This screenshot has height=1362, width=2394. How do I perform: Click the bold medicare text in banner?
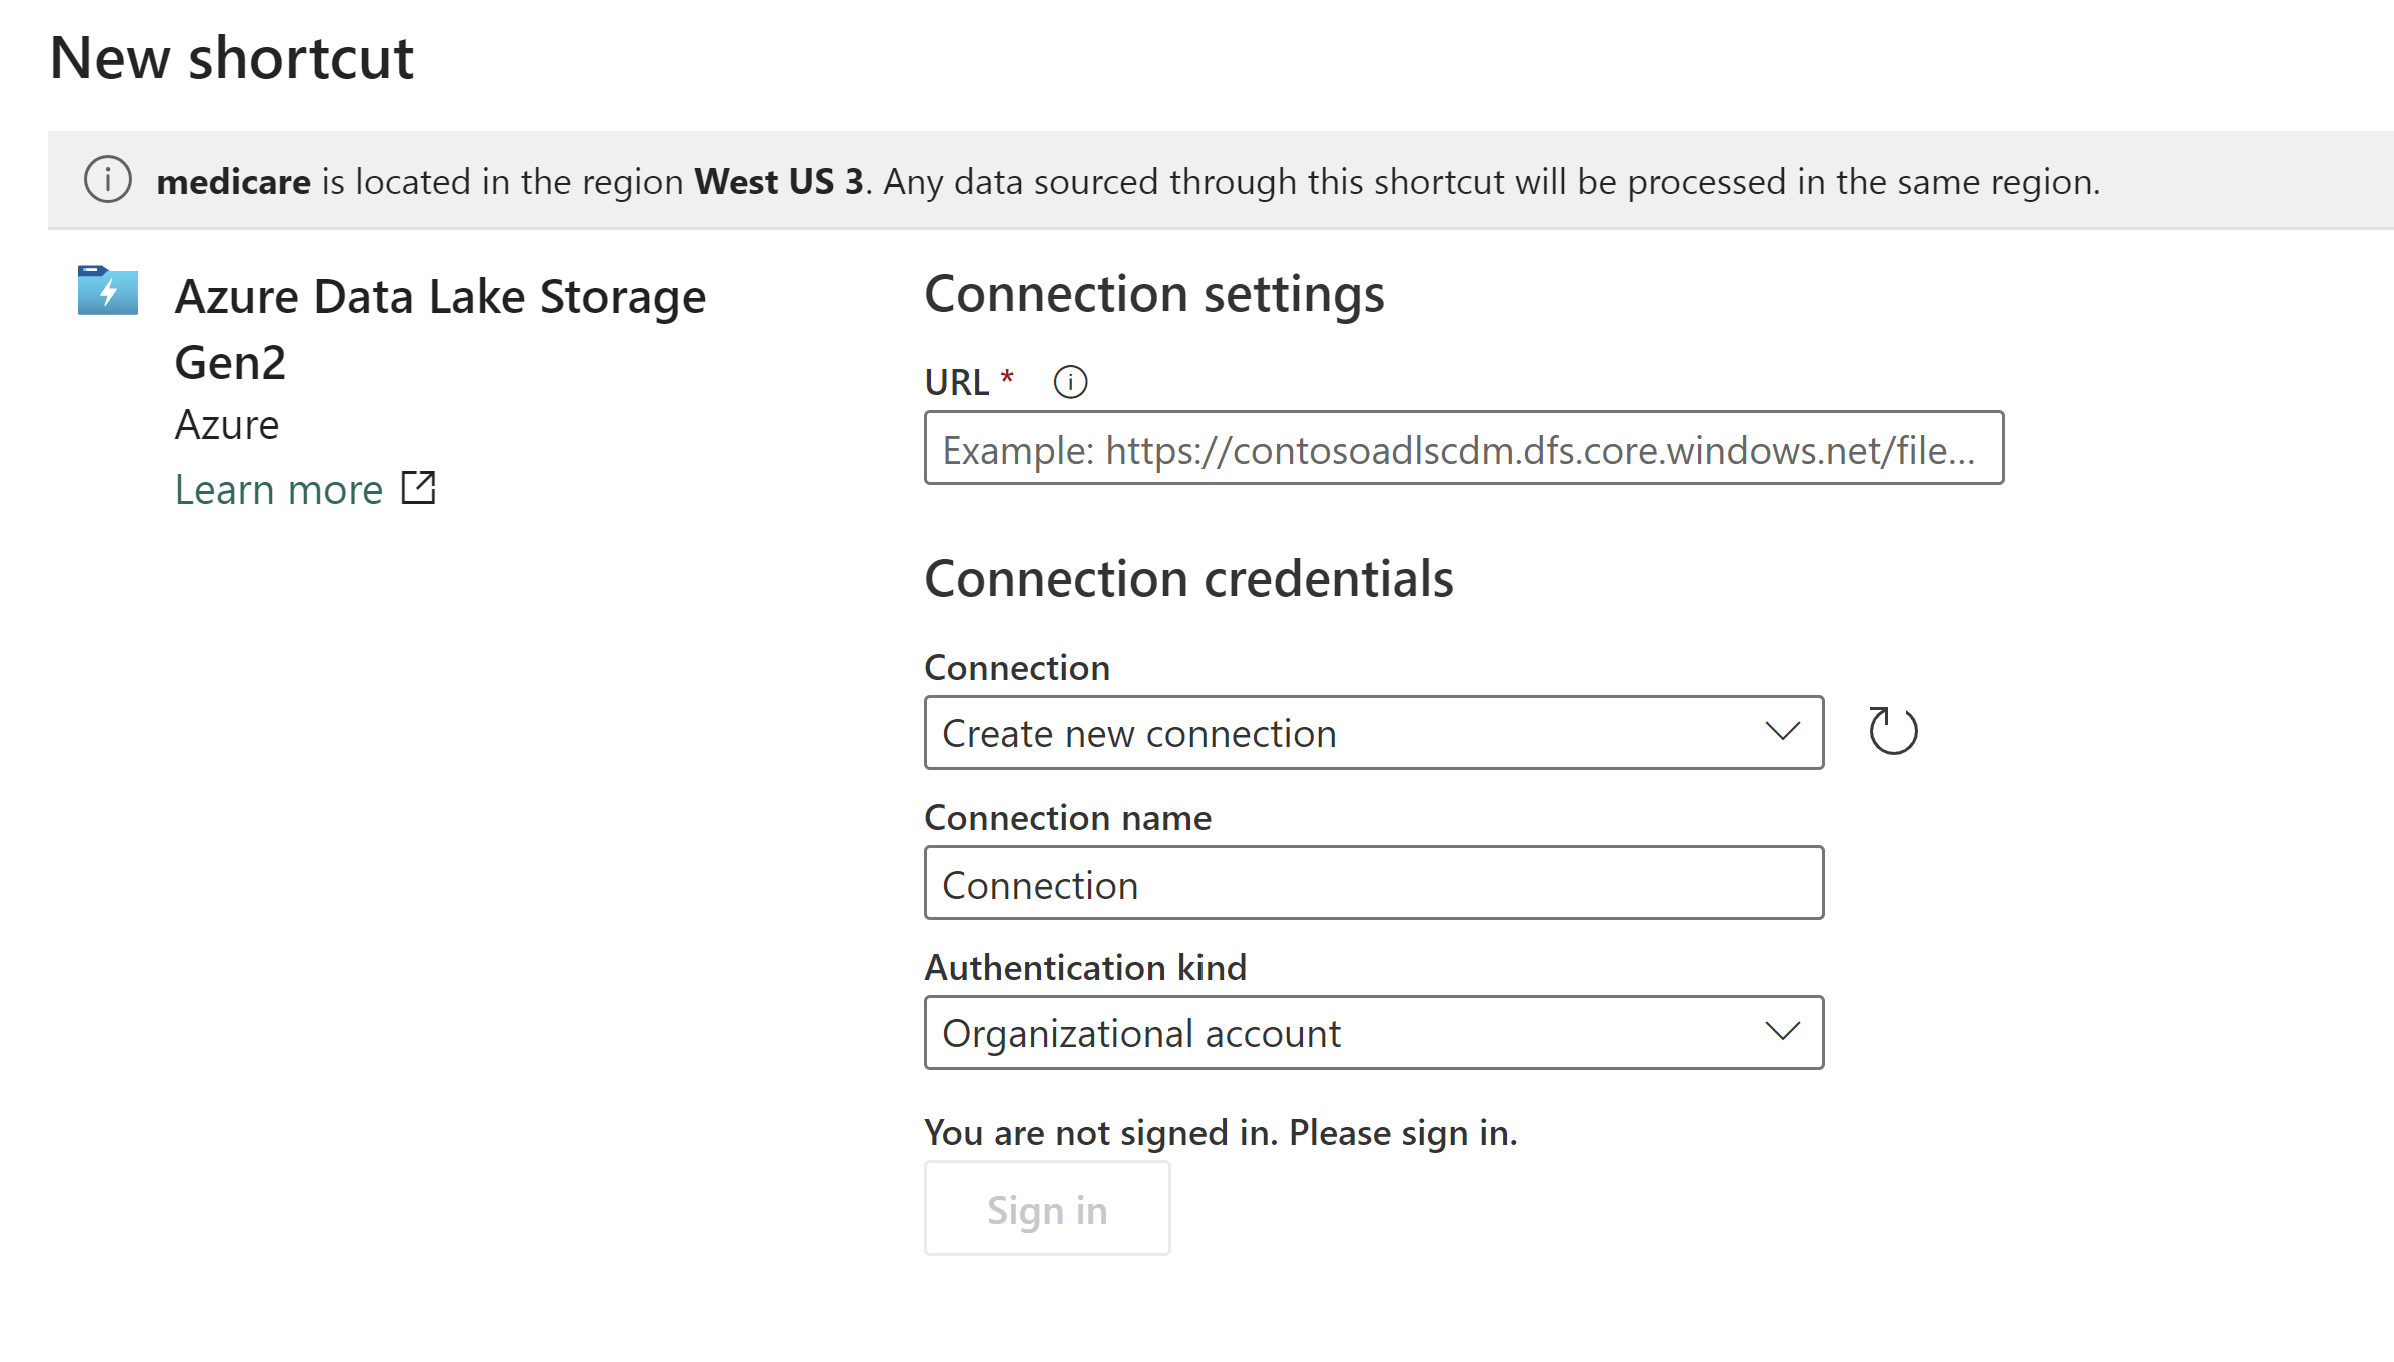[x=233, y=182]
